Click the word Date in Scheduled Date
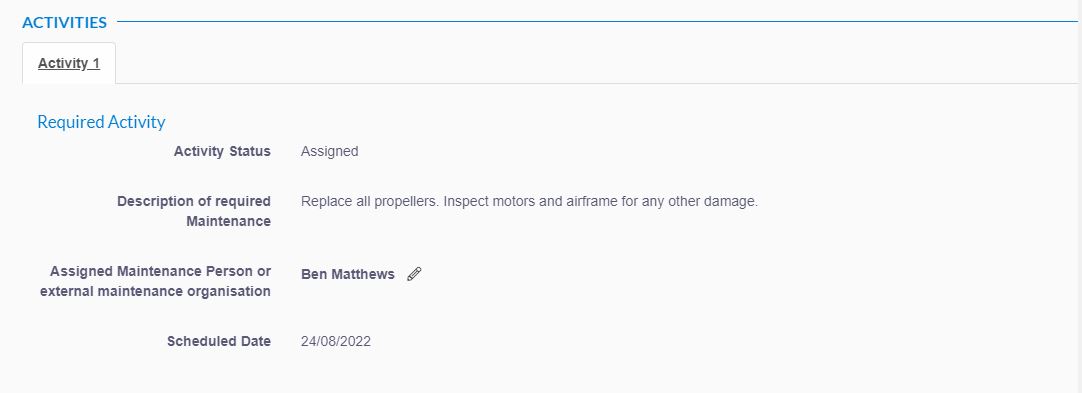The image size is (1082, 393). [255, 341]
